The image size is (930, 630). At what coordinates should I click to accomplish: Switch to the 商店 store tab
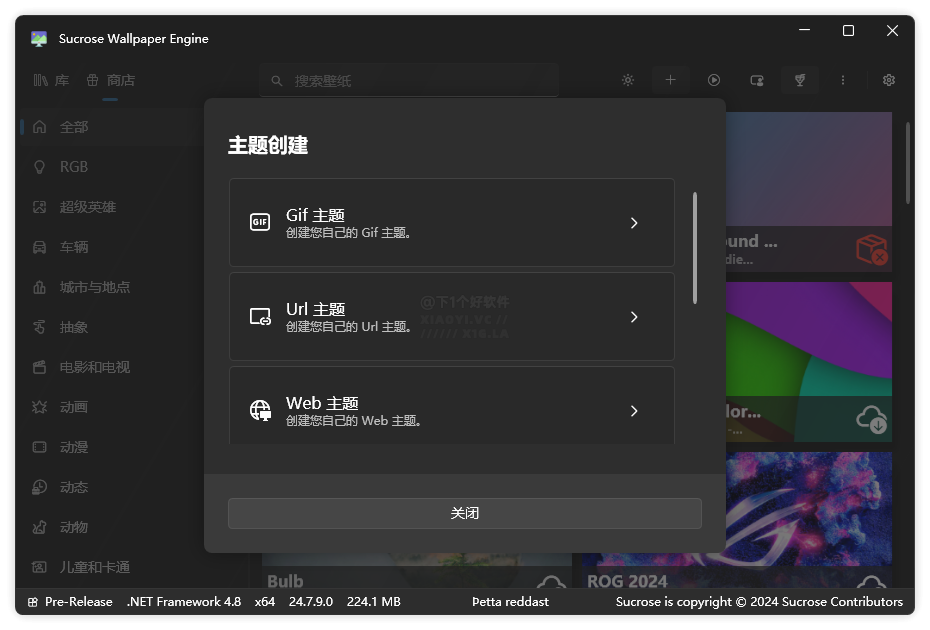pyautogui.click(x=110, y=80)
